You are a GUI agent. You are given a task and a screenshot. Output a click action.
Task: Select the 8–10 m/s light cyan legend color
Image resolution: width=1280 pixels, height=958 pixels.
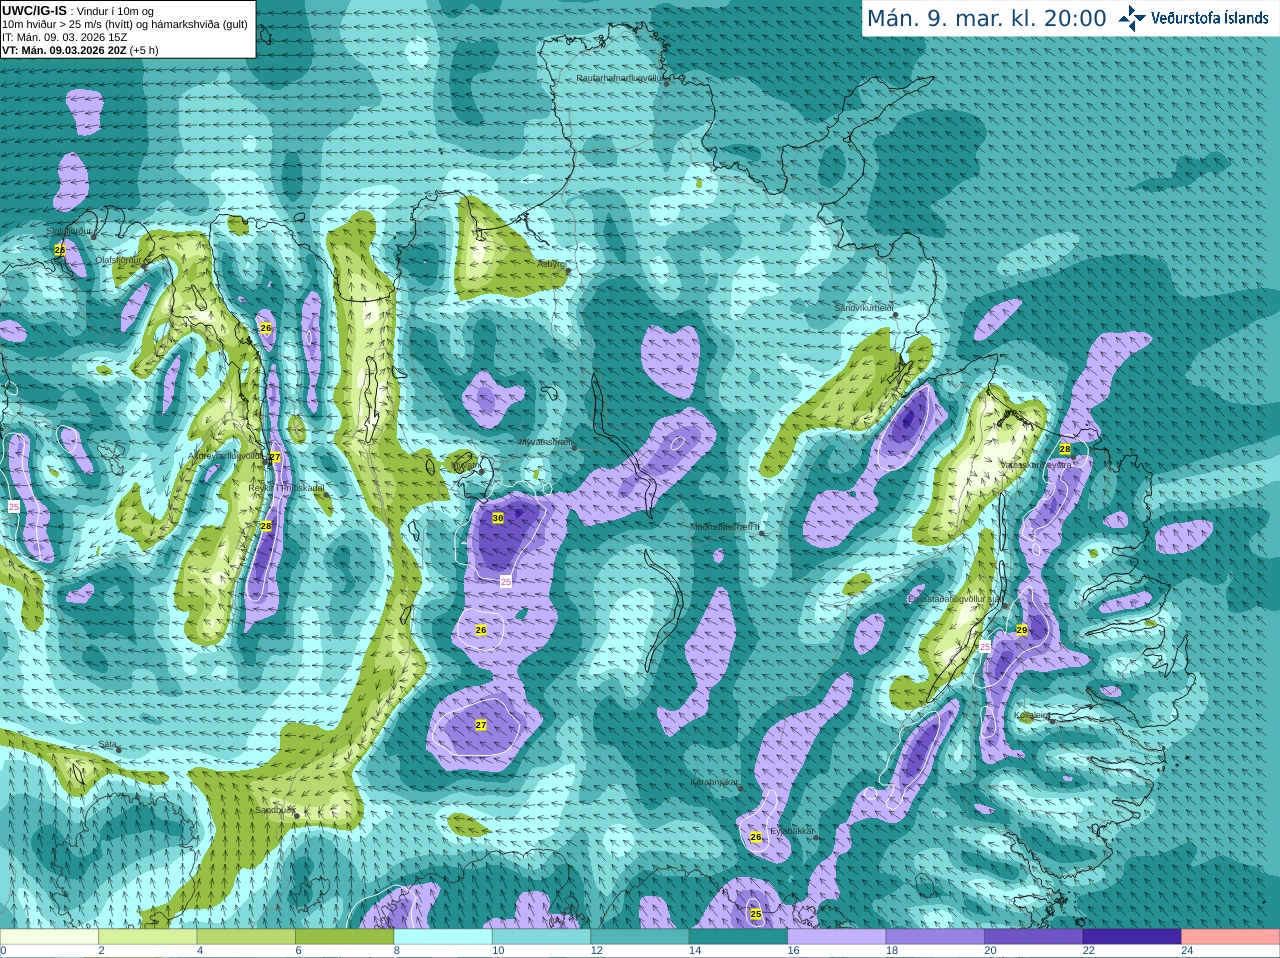pyautogui.click(x=443, y=937)
